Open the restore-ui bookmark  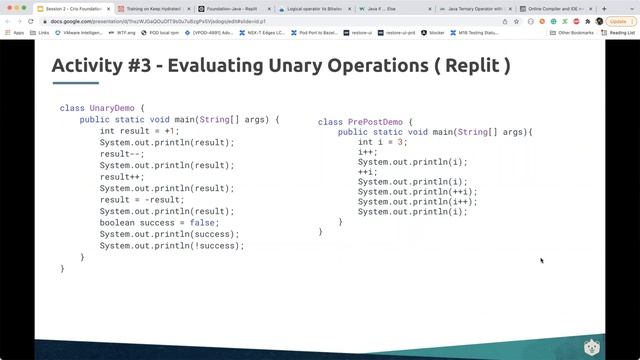358,33
